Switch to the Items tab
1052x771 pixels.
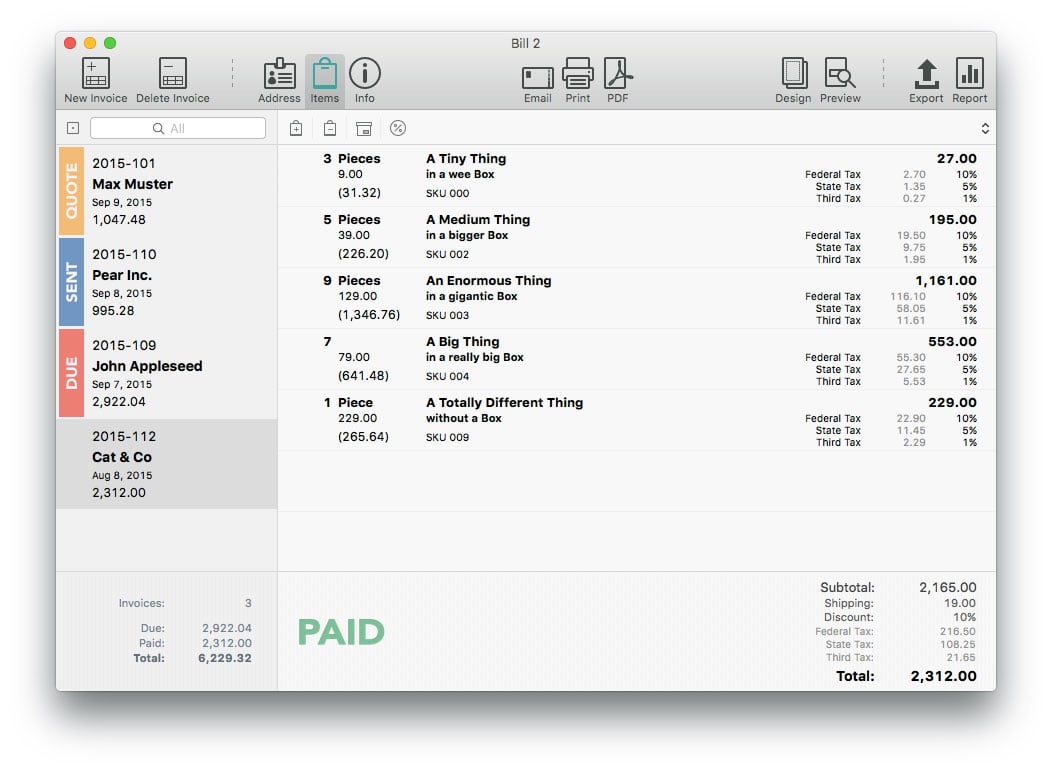[324, 75]
